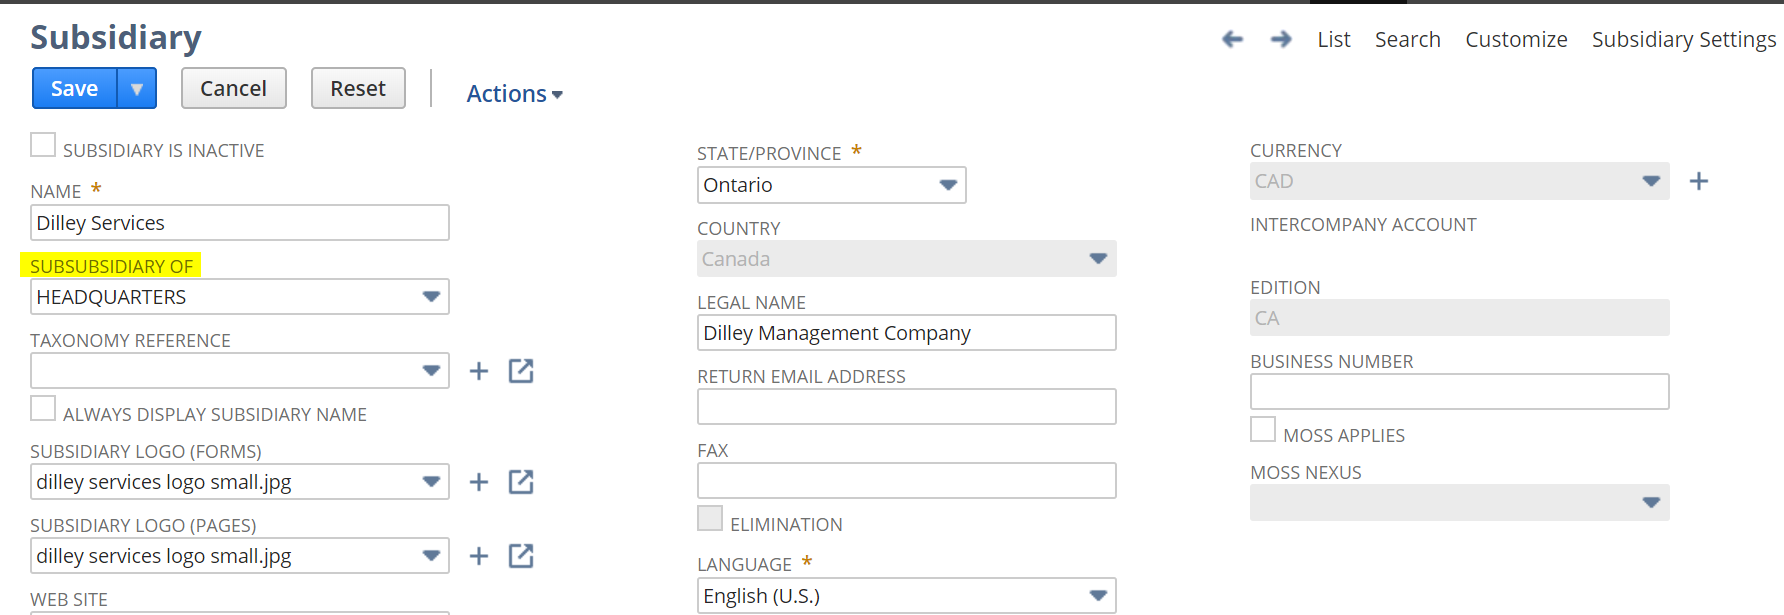Add new Taxonomy Reference with plus icon

[x=479, y=371]
